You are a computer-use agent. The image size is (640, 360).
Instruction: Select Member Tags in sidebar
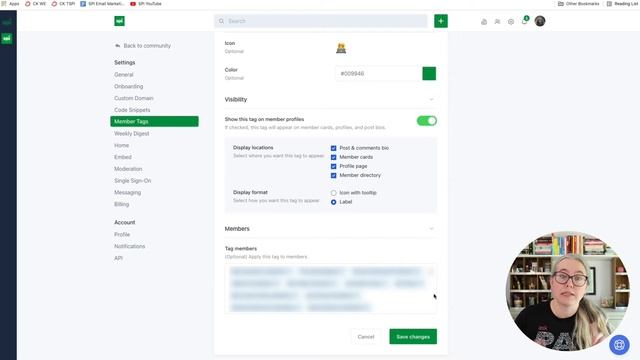[x=154, y=121]
